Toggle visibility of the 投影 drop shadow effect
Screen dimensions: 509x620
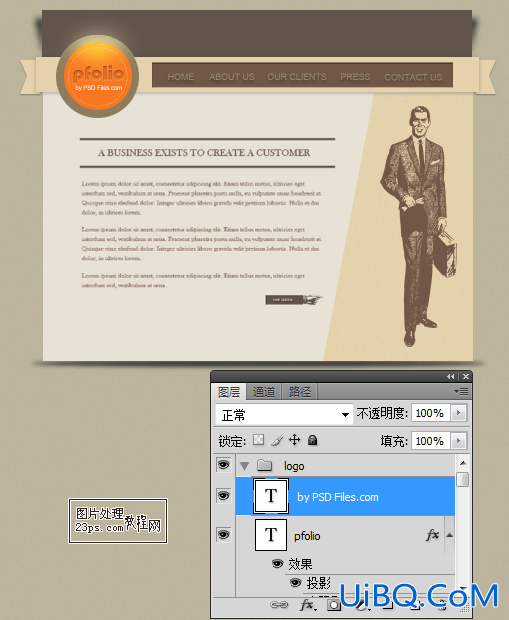click(x=295, y=582)
